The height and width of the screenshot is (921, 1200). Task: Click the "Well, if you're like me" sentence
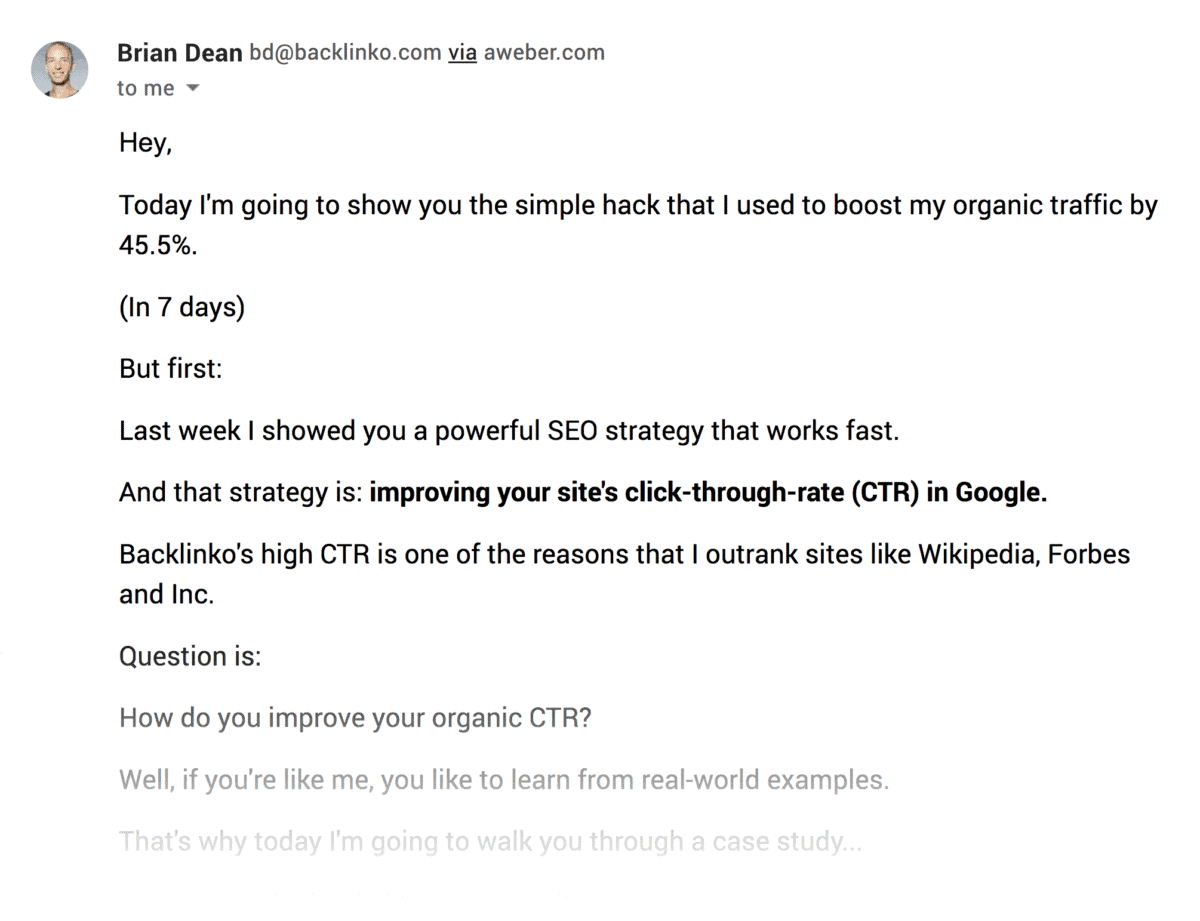pyautogui.click(x=504, y=780)
